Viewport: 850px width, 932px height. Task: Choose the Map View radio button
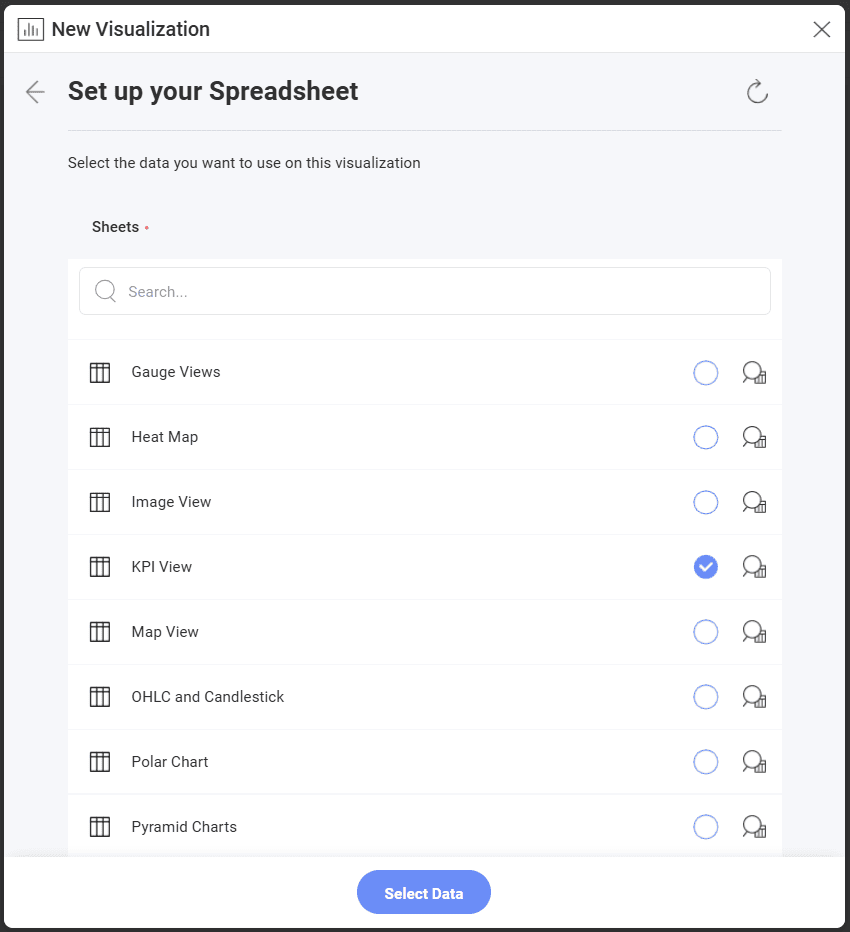[x=706, y=632]
